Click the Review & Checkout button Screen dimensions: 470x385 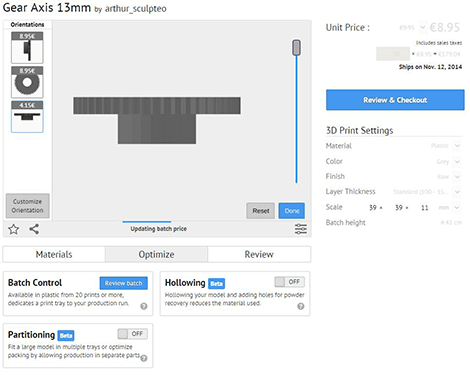395,100
